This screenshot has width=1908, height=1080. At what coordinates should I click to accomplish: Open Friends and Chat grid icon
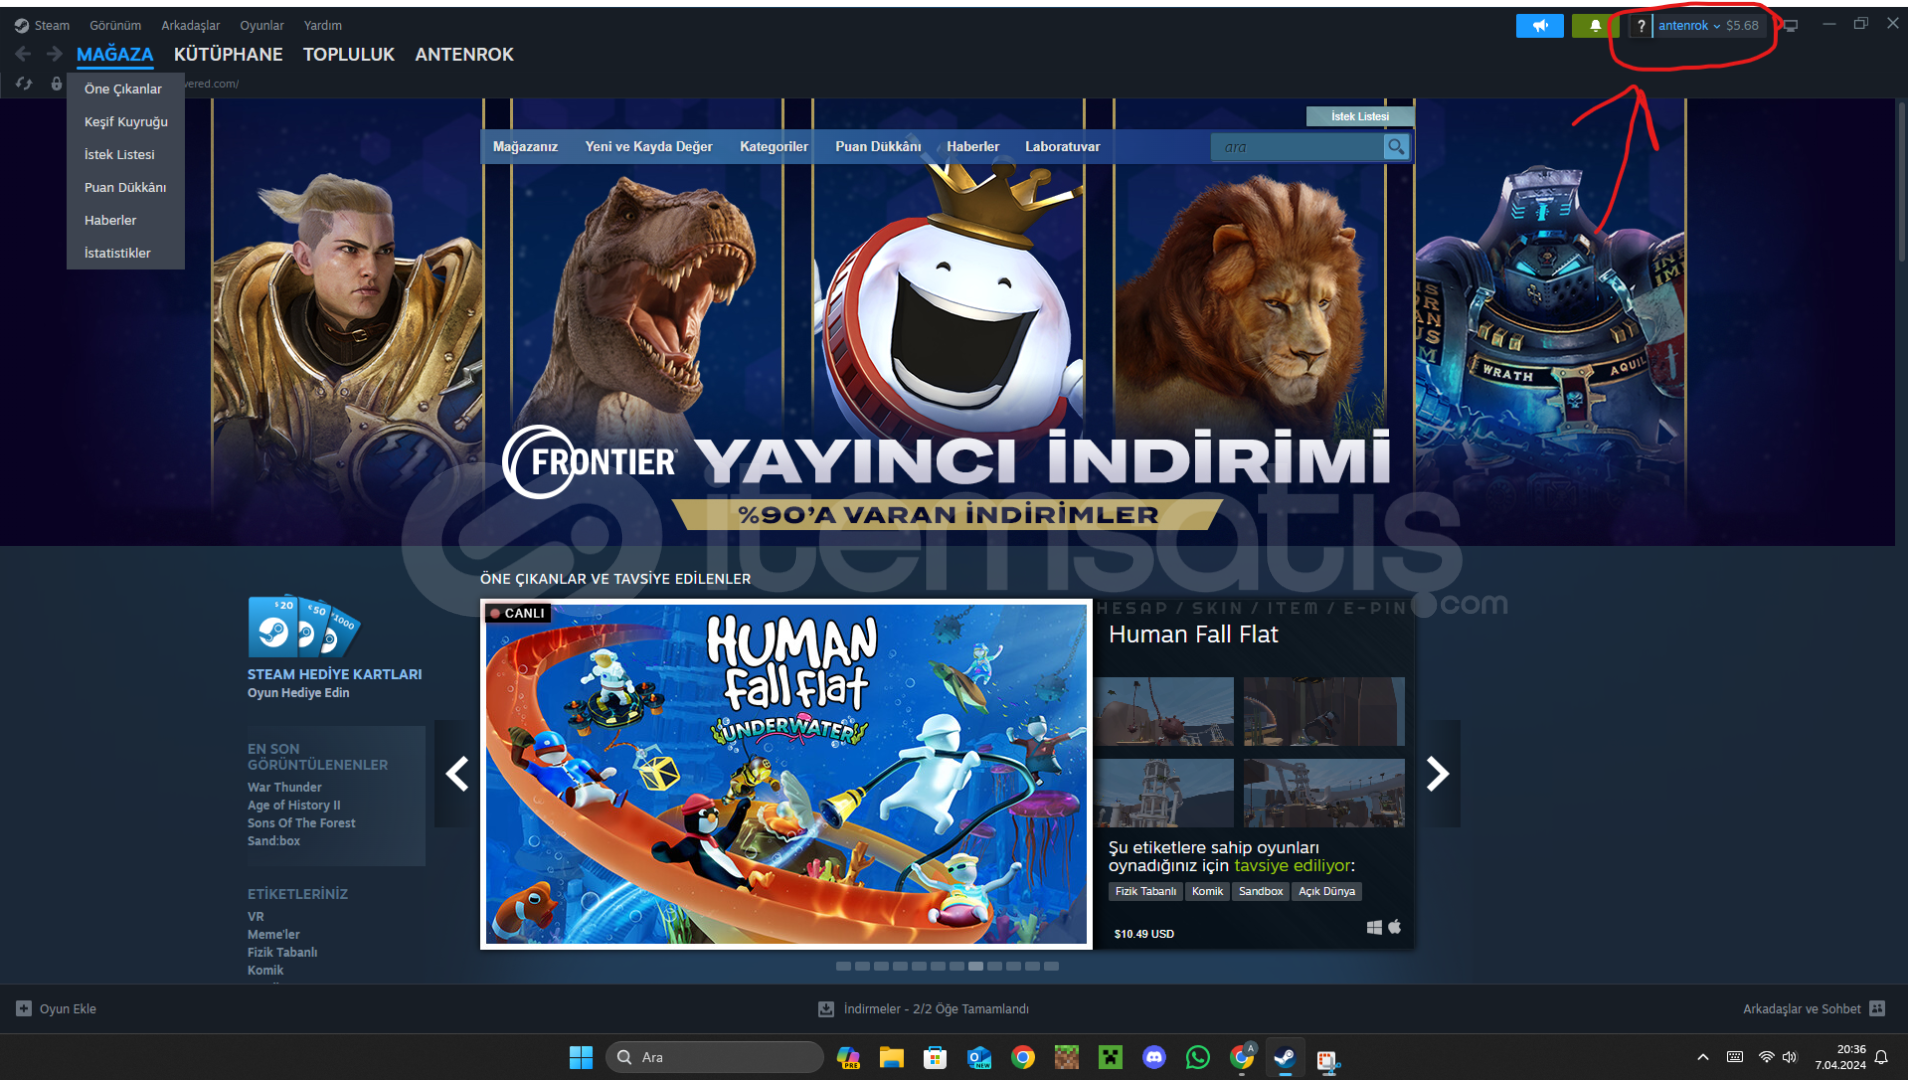coord(1877,1009)
